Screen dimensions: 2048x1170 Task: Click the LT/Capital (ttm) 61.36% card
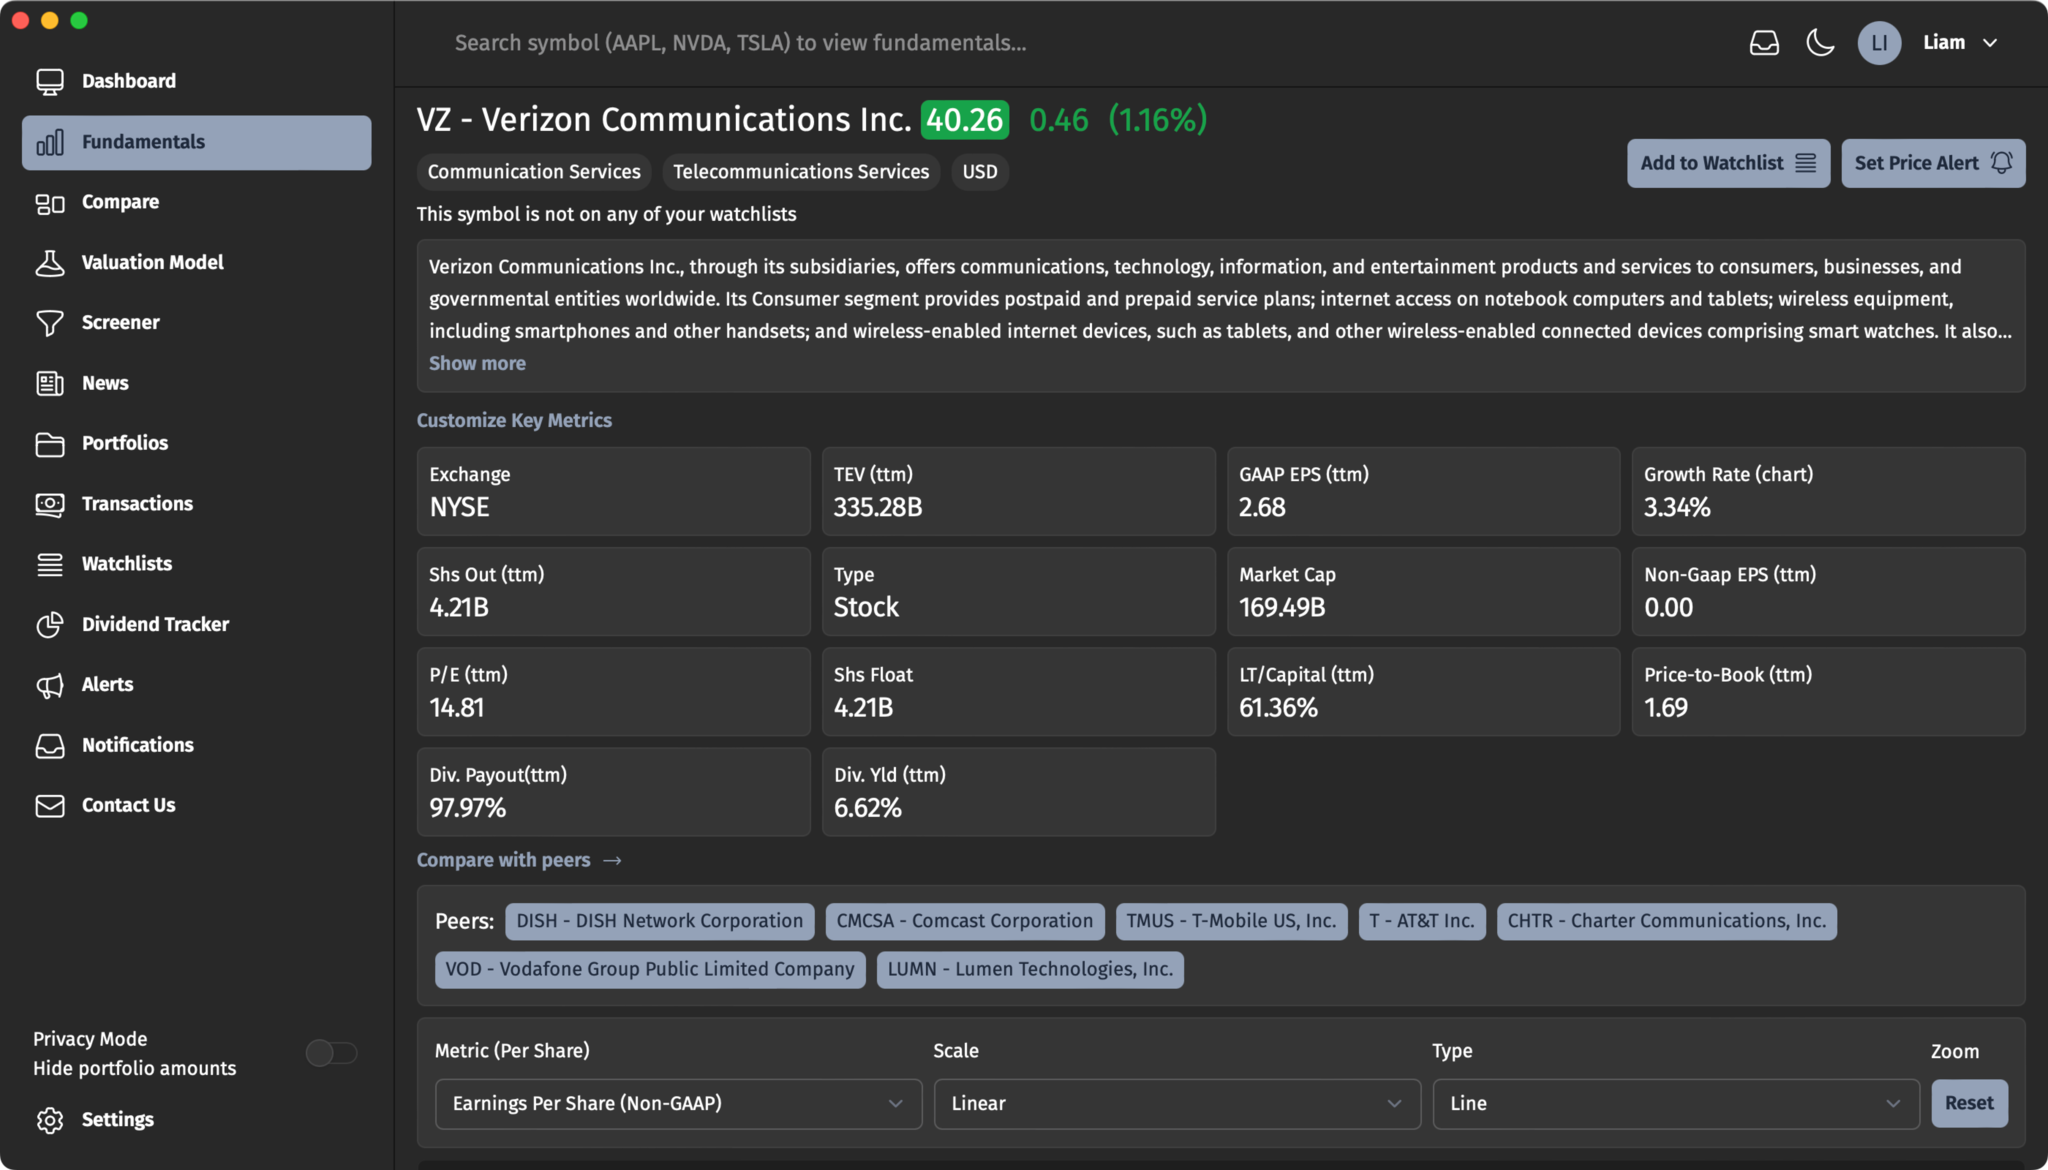point(1423,692)
